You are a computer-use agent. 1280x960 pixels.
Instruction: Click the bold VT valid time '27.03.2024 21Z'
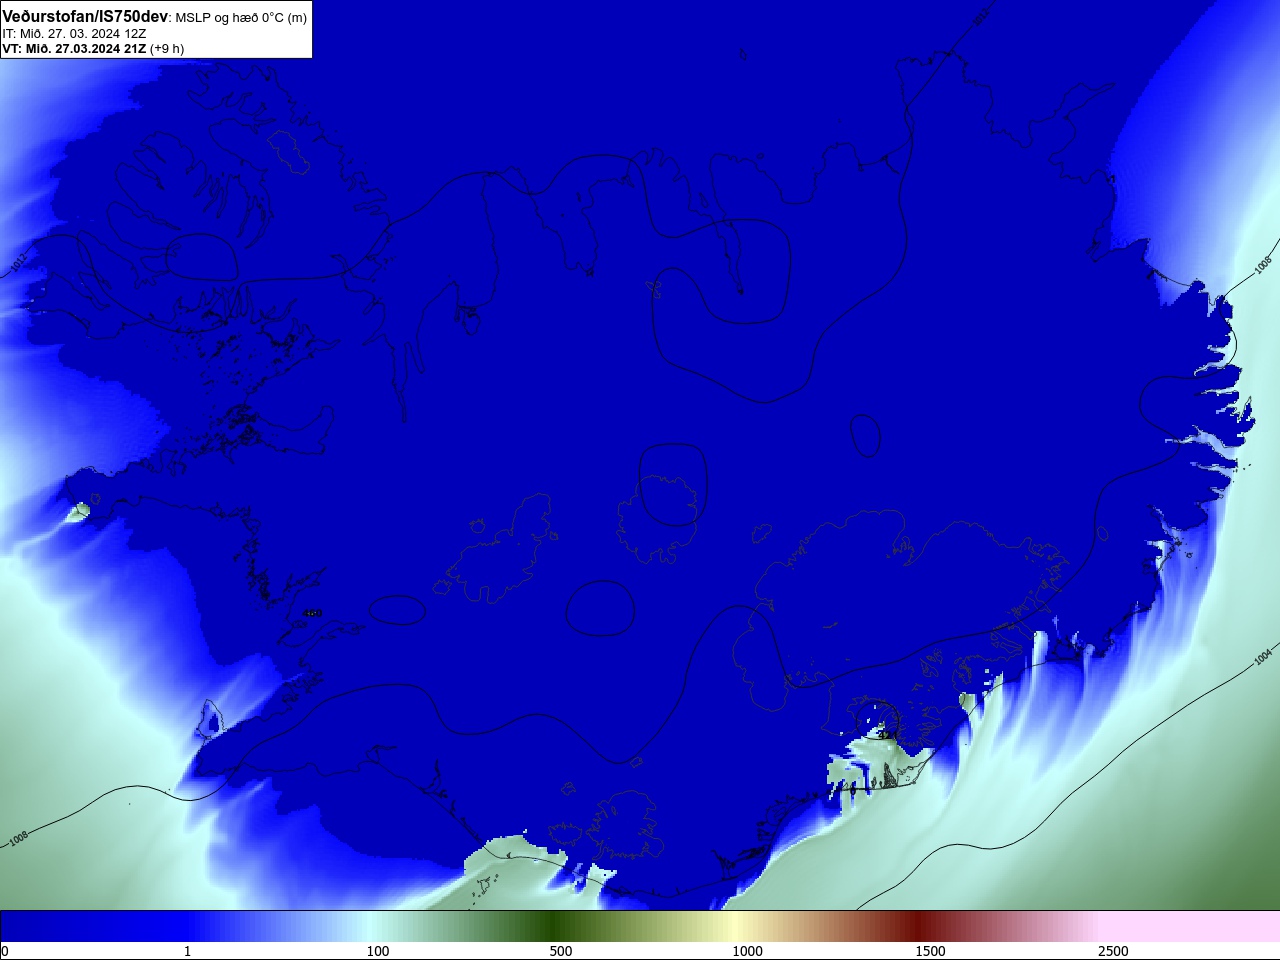100,48
